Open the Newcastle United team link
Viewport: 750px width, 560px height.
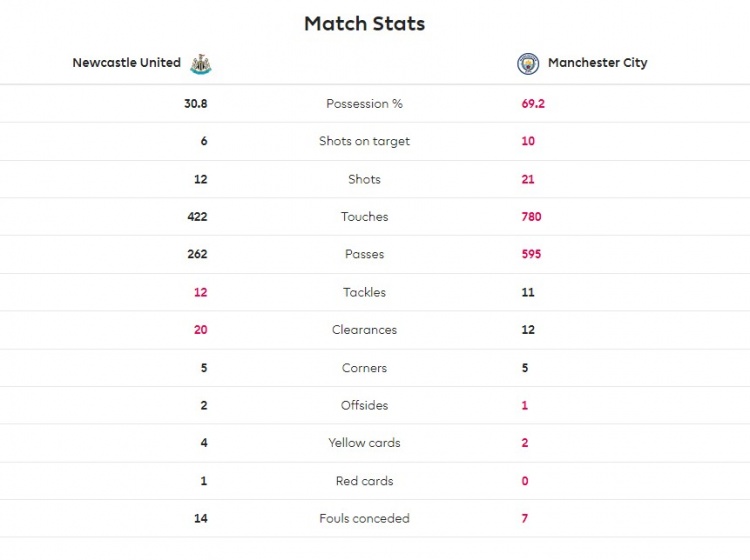(127, 63)
